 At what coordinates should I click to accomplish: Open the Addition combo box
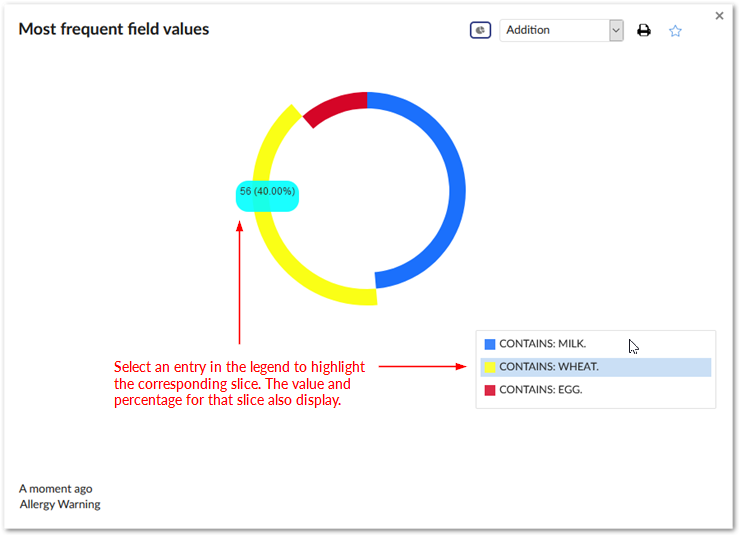point(554,30)
